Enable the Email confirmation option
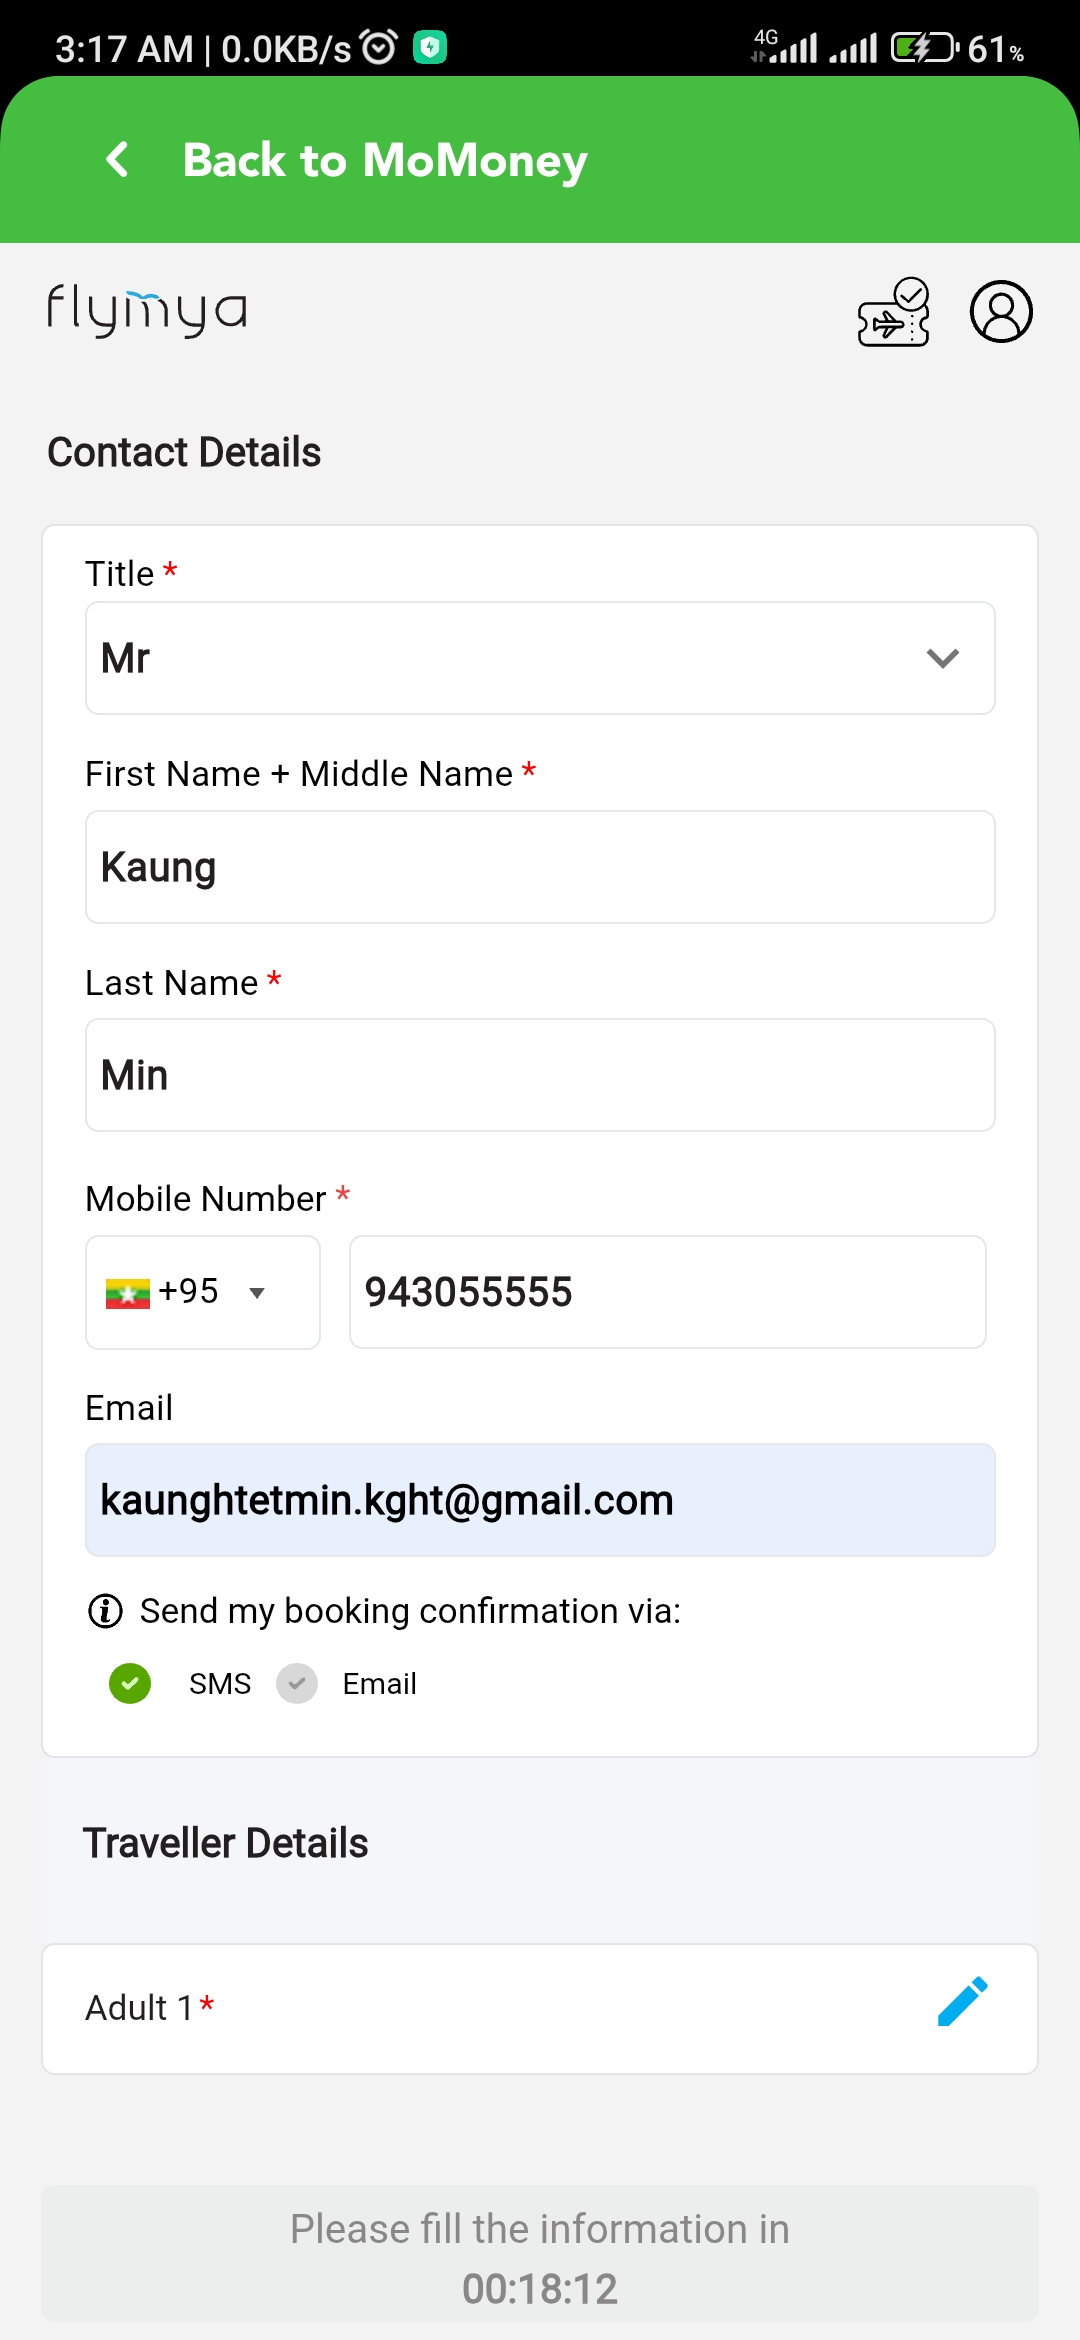This screenshot has width=1080, height=2340. coord(297,1684)
